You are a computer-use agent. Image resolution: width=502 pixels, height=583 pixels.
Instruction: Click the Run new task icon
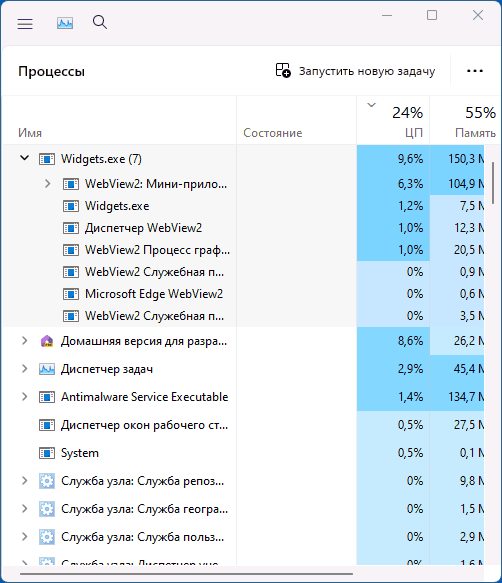283,70
